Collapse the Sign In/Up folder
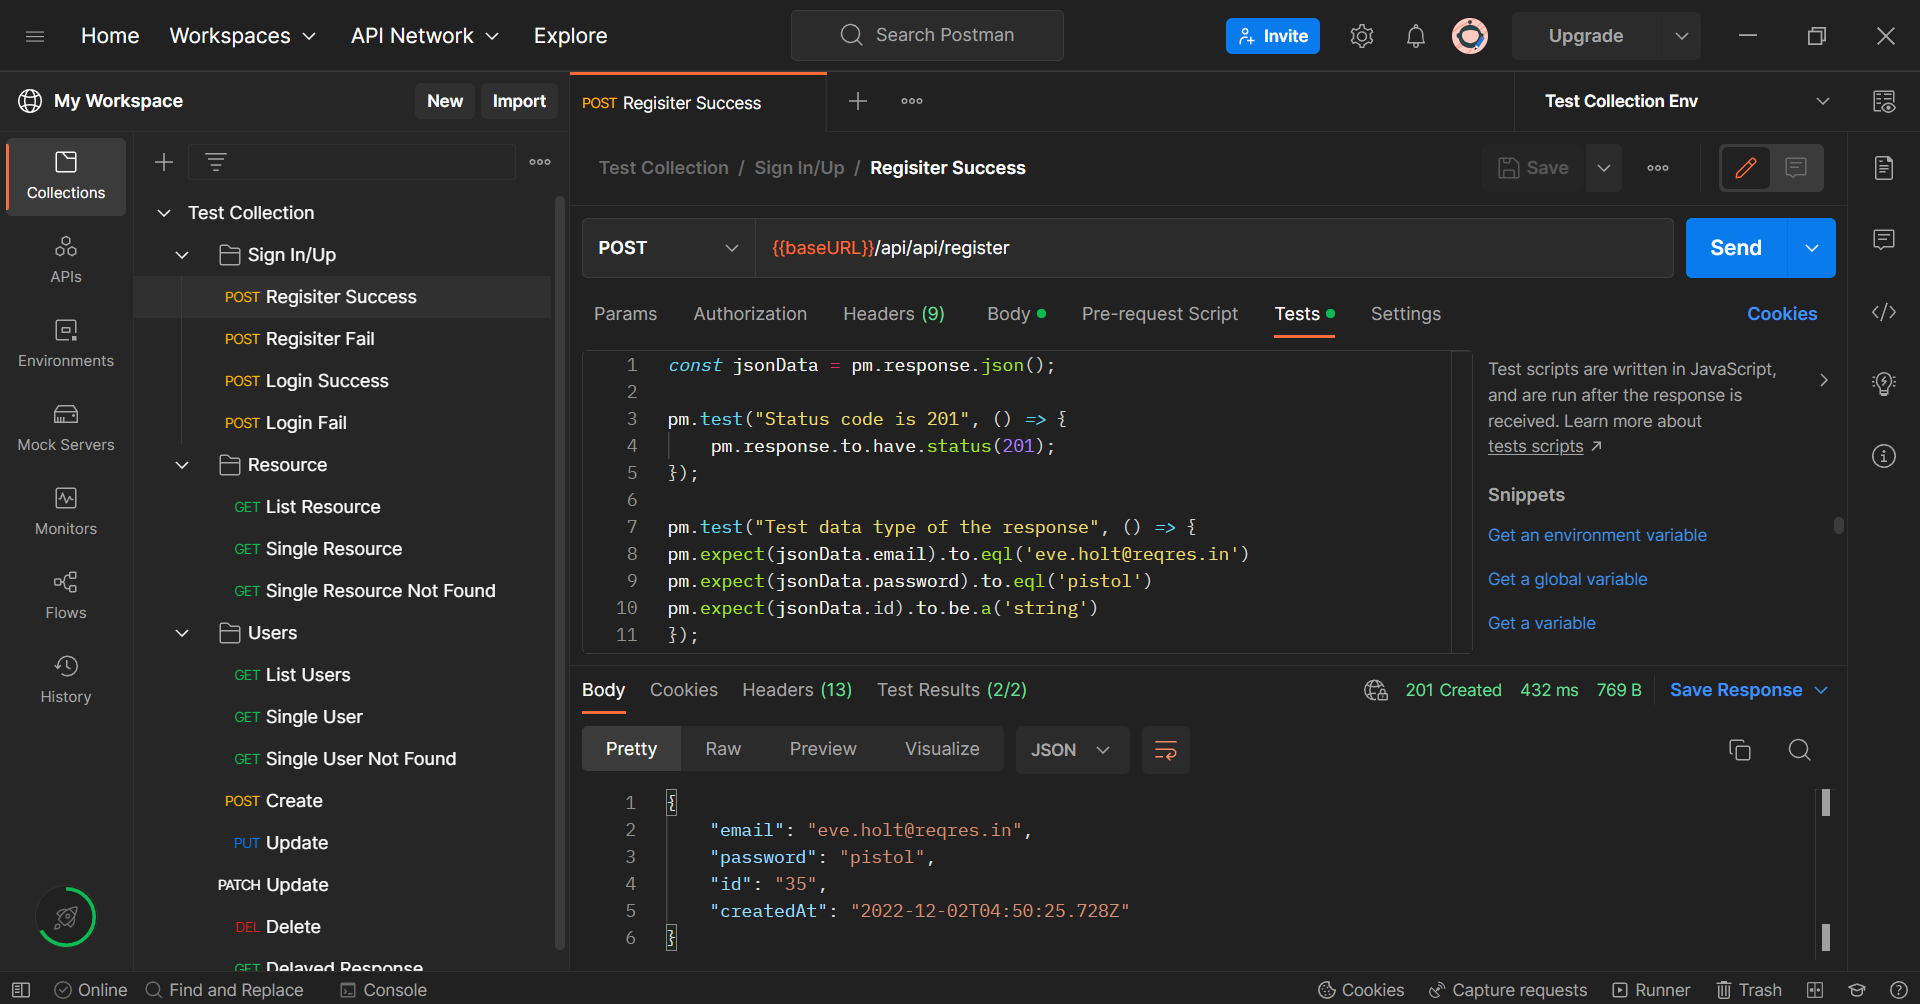 pyautogui.click(x=182, y=255)
